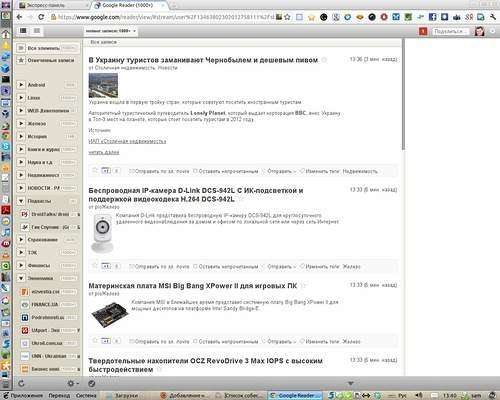
Task: Click the D-Link camera product image
Action: tap(102, 233)
